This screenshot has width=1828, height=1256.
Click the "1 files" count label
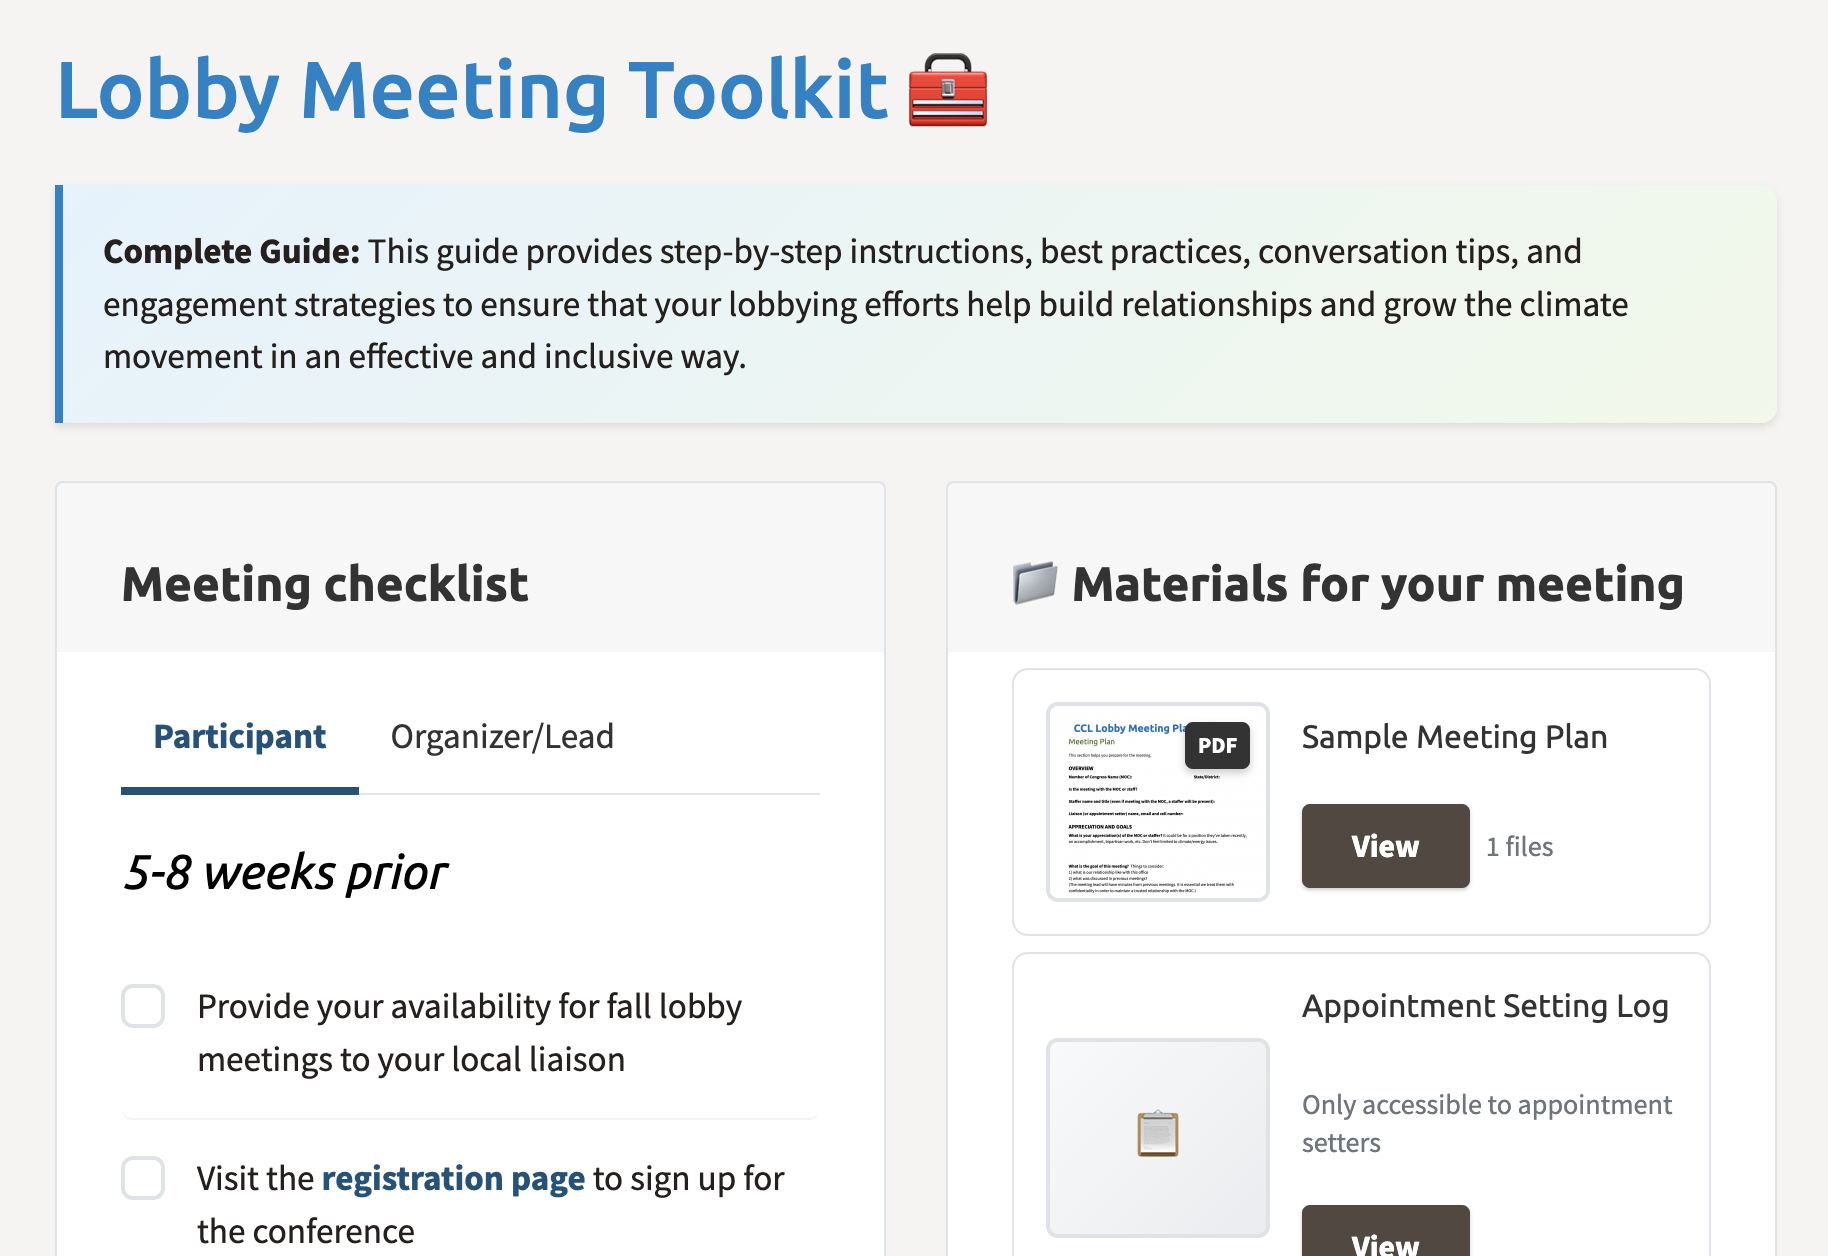pyautogui.click(x=1519, y=847)
